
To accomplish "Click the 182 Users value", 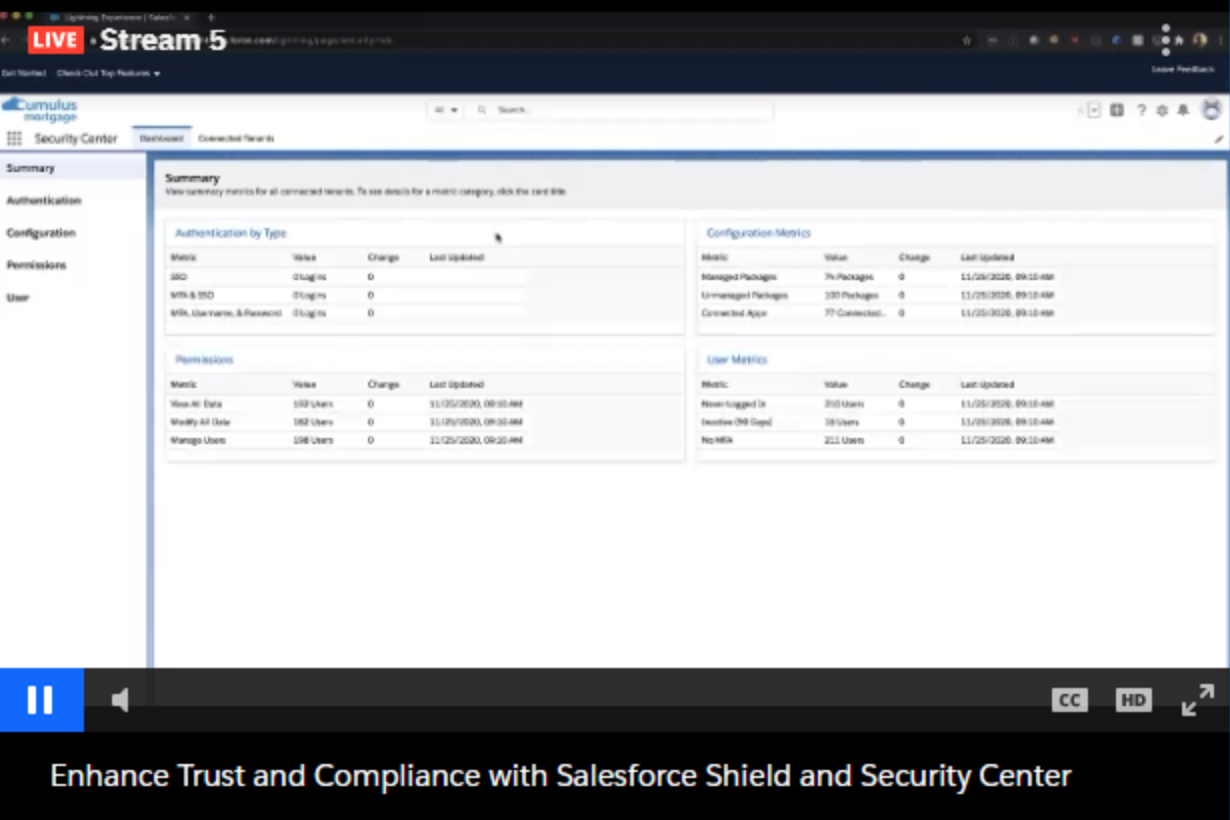I will pos(313,422).
